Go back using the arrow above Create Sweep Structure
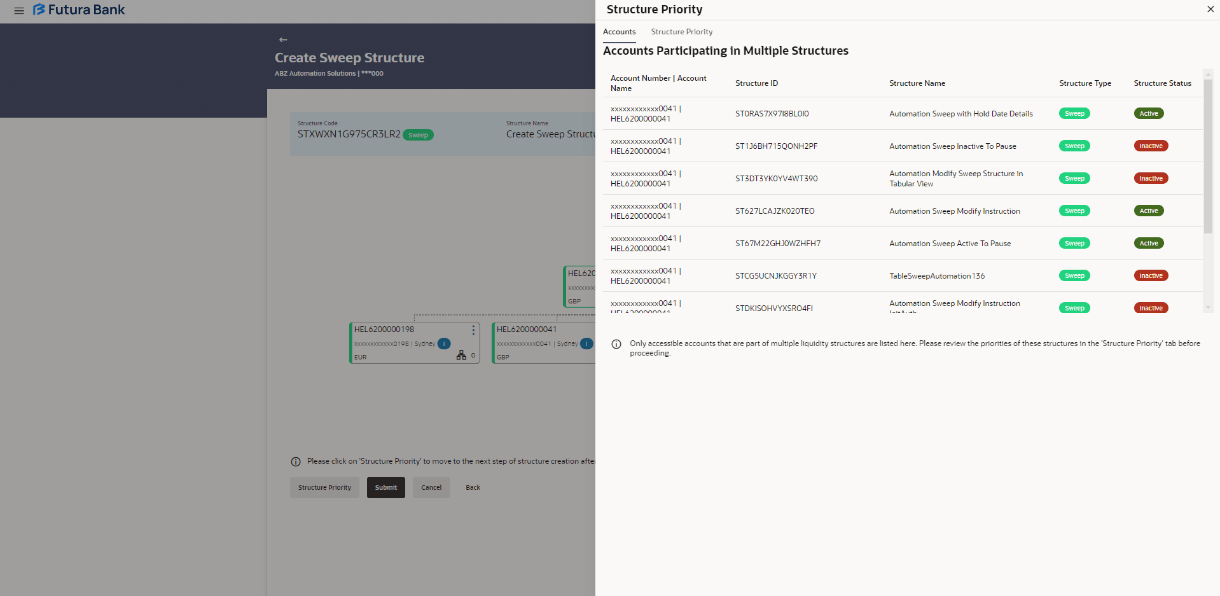This screenshot has height=596, width=1220. [283, 40]
